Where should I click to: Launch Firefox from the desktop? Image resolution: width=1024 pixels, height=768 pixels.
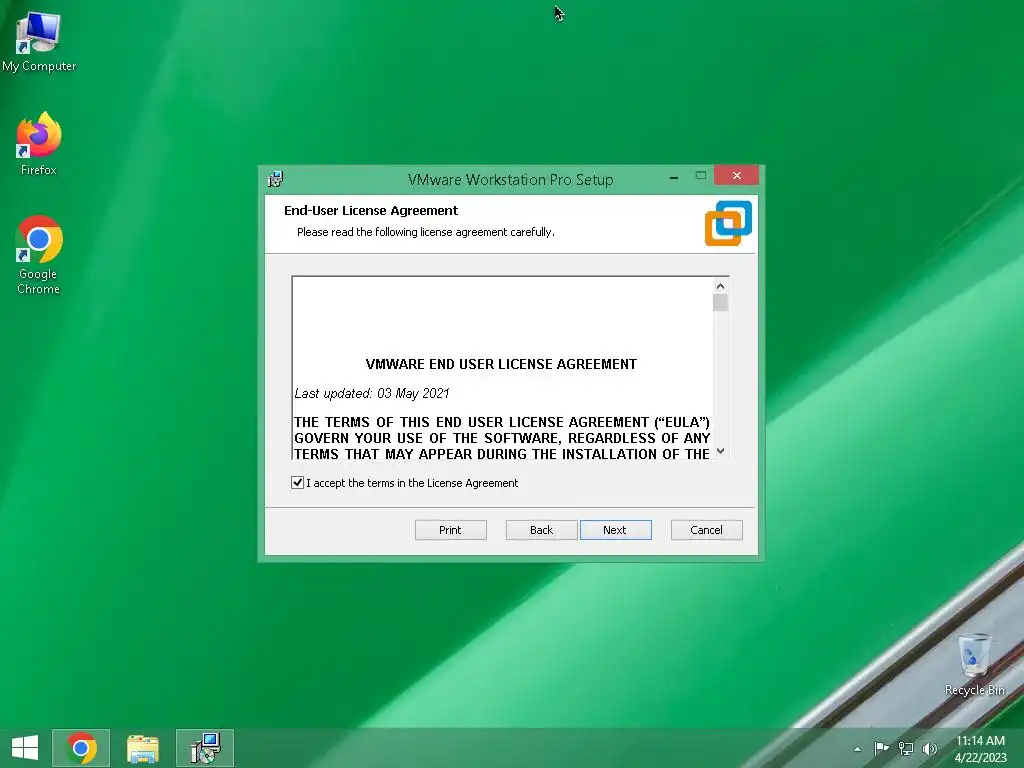39,143
